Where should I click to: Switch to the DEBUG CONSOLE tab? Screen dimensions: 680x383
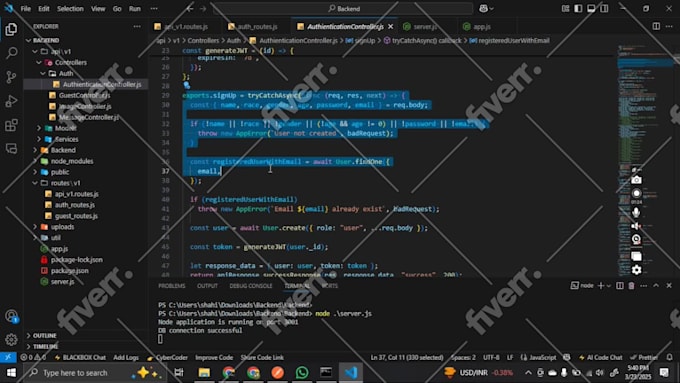[251, 285]
